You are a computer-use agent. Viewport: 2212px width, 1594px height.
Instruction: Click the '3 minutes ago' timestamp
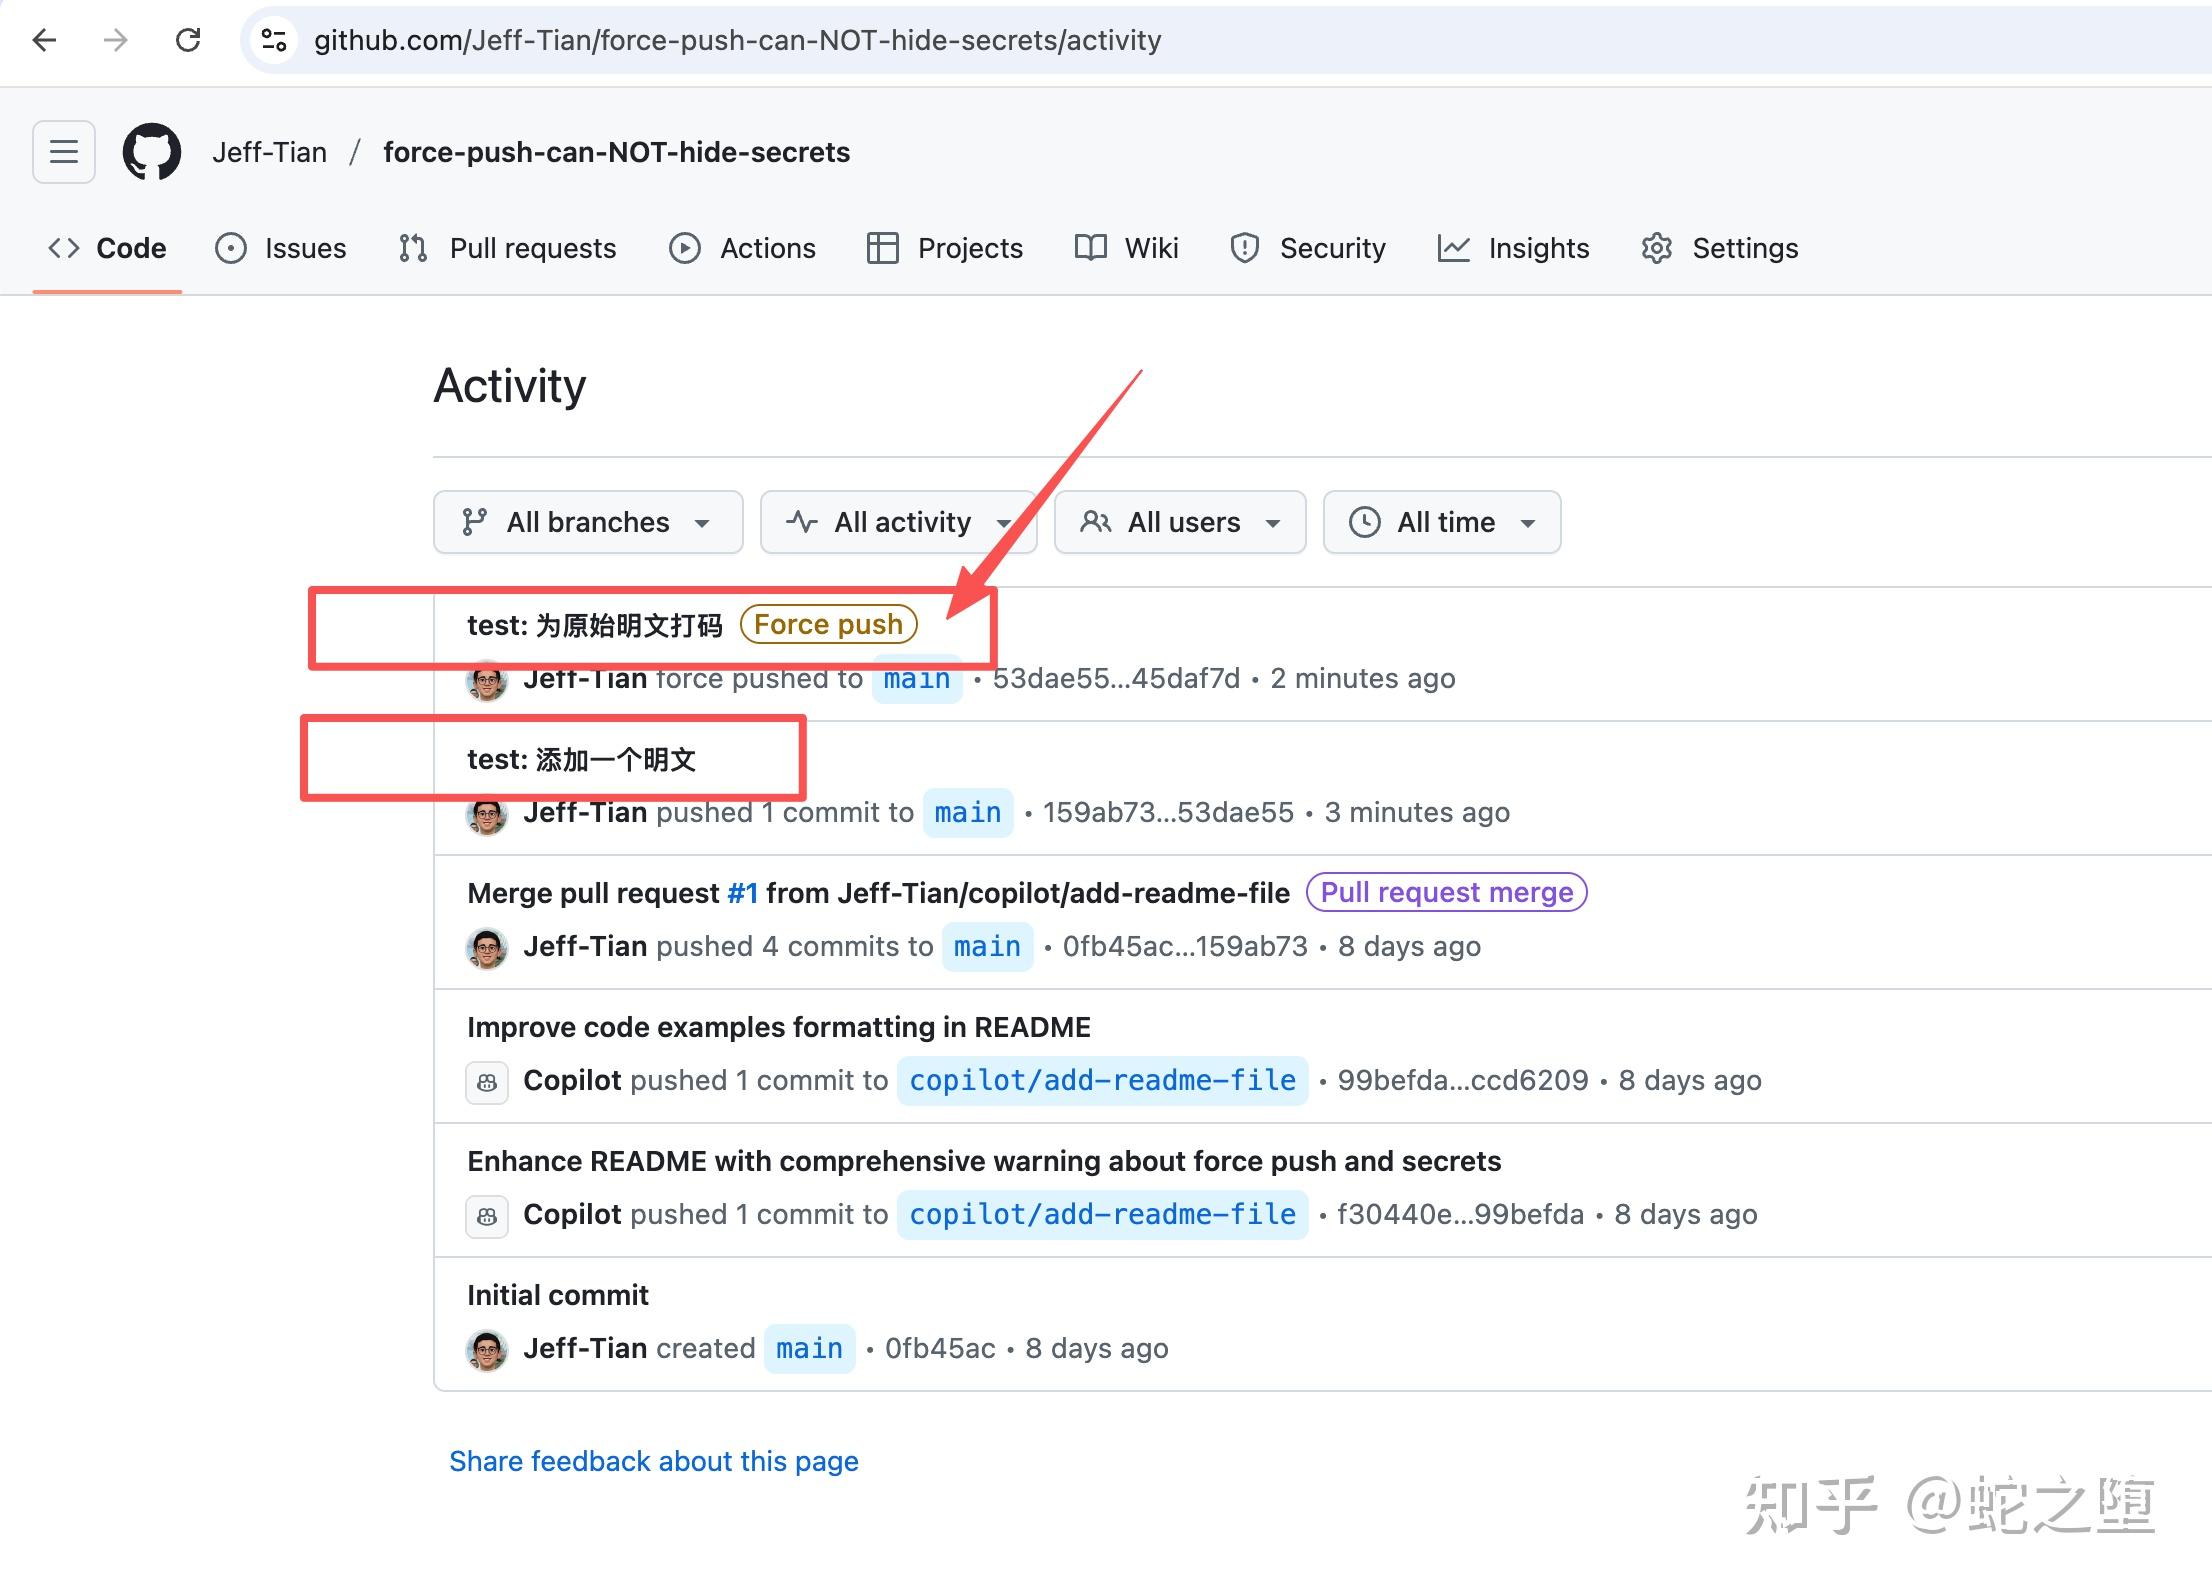pyautogui.click(x=1417, y=812)
